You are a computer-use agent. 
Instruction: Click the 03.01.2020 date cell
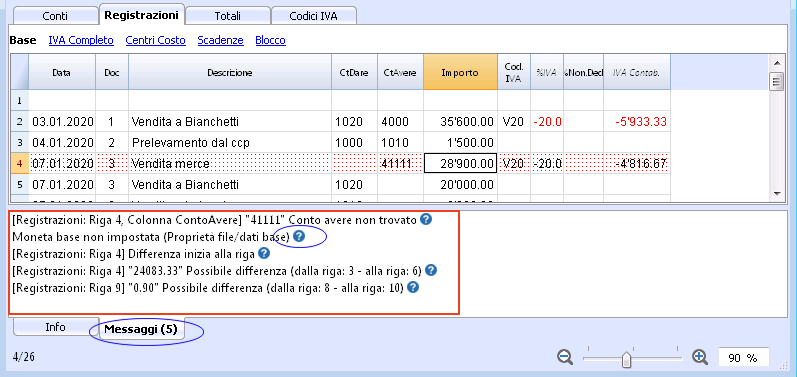coord(62,122)
